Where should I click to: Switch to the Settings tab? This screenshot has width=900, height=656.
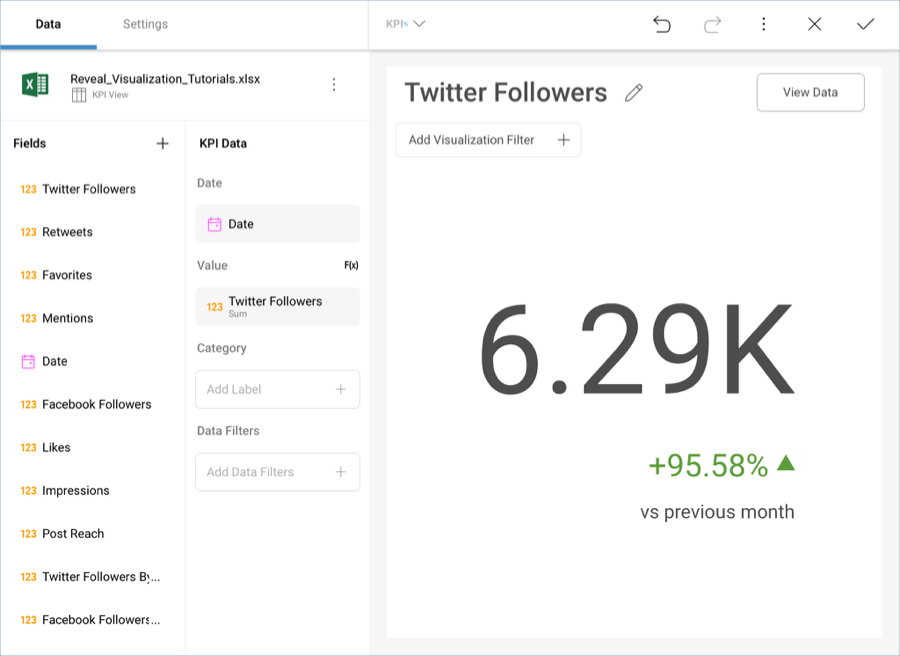point(145,24)
